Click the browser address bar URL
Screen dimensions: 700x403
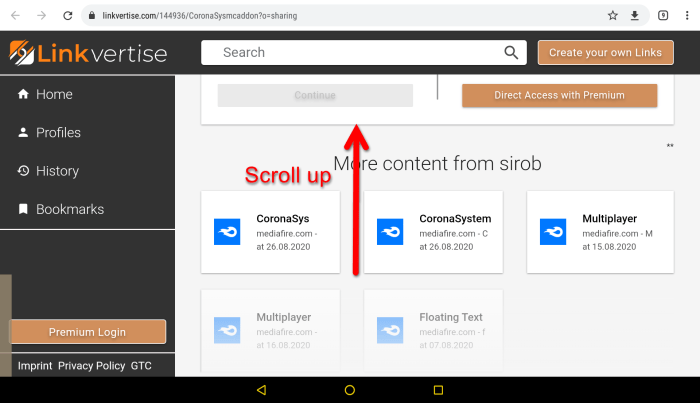[x=200, y=16]
